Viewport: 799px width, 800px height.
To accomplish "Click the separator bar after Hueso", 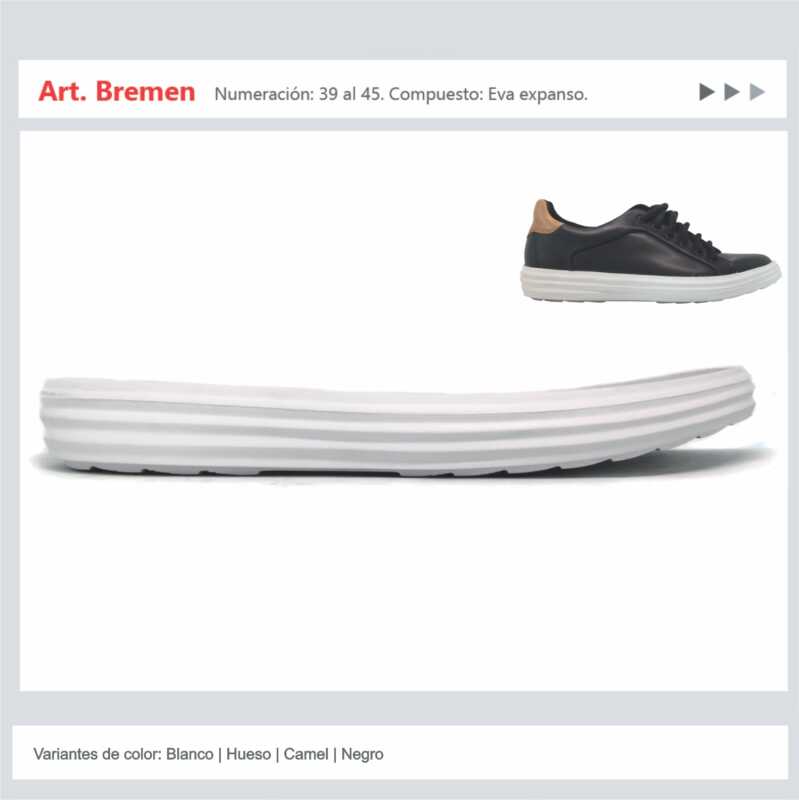I will 278,755.
